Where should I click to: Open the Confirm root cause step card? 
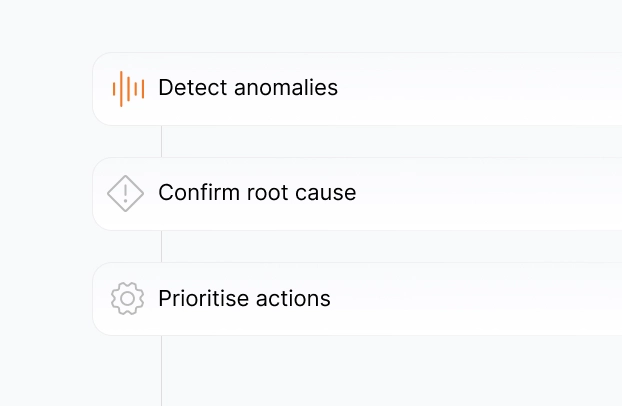tap(450, 194)
